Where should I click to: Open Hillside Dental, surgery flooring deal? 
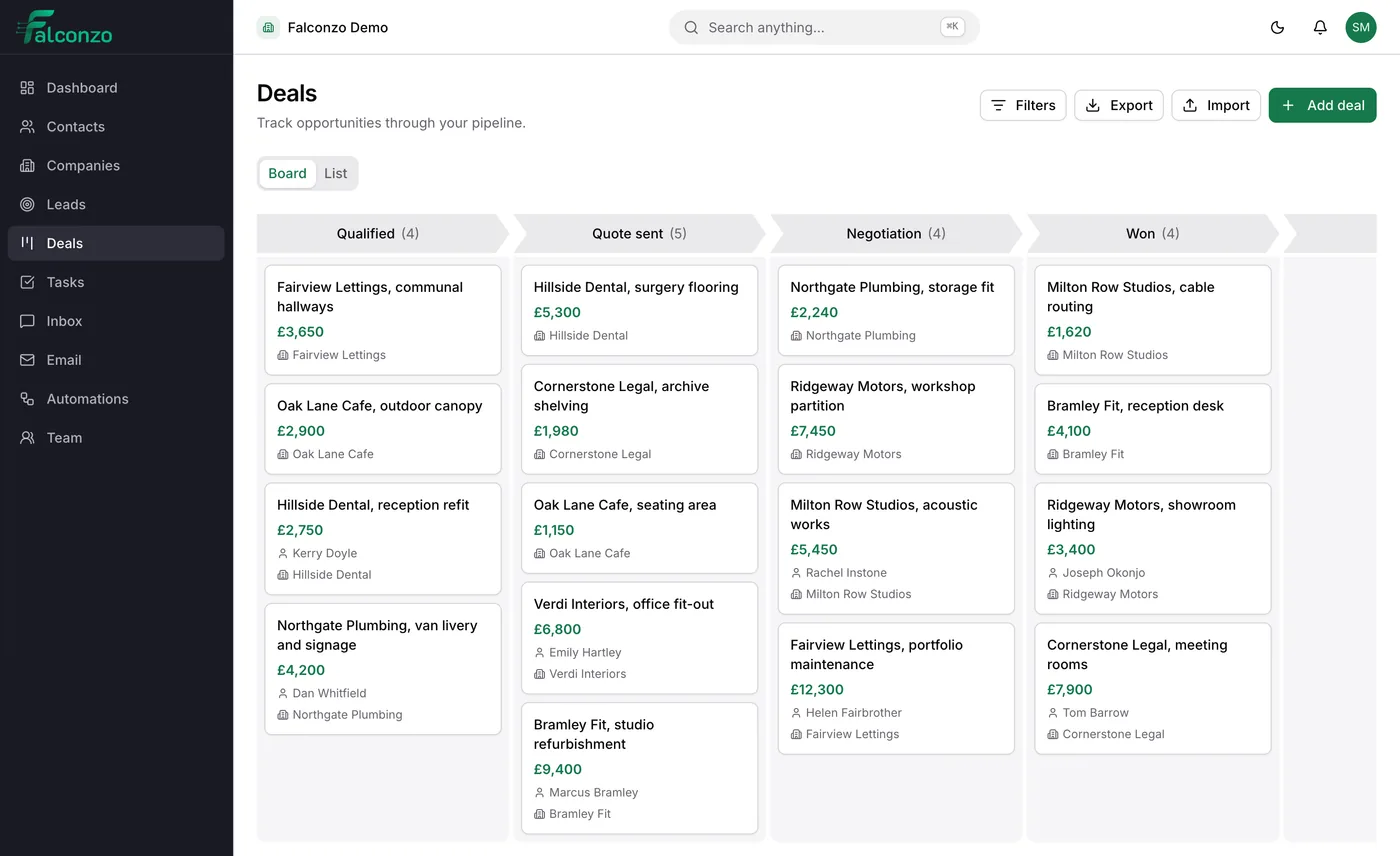tap(639, 310)
